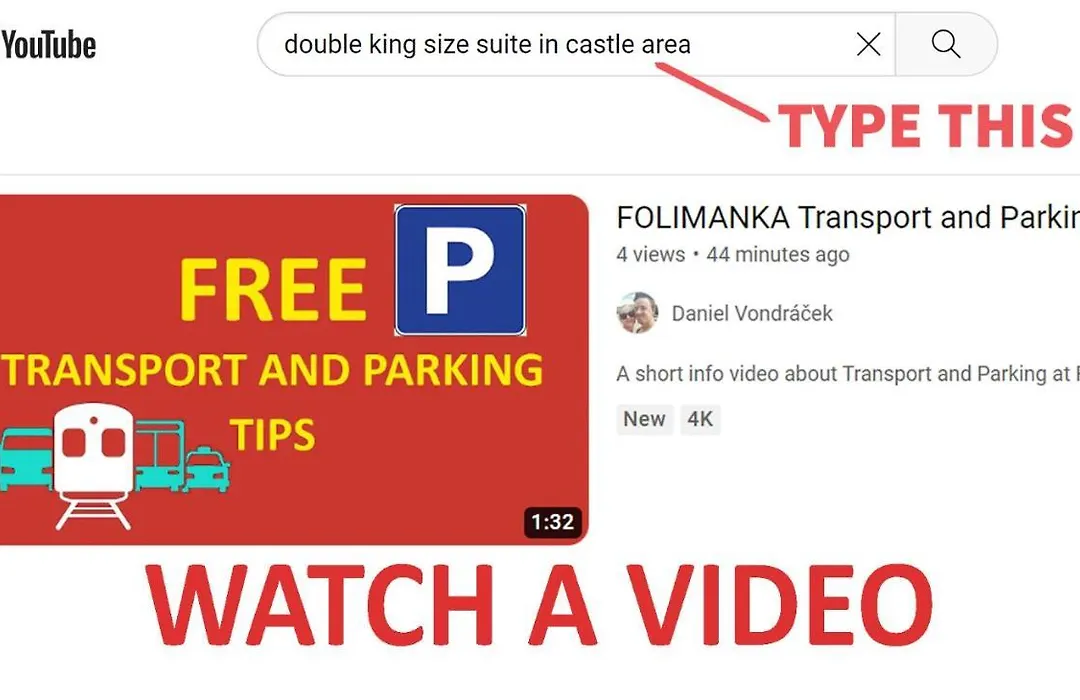The width and height of the screenshot is (1080, 700).
Task: Click the red TYPE THIS annotation
Action: (x=926, y=125)
